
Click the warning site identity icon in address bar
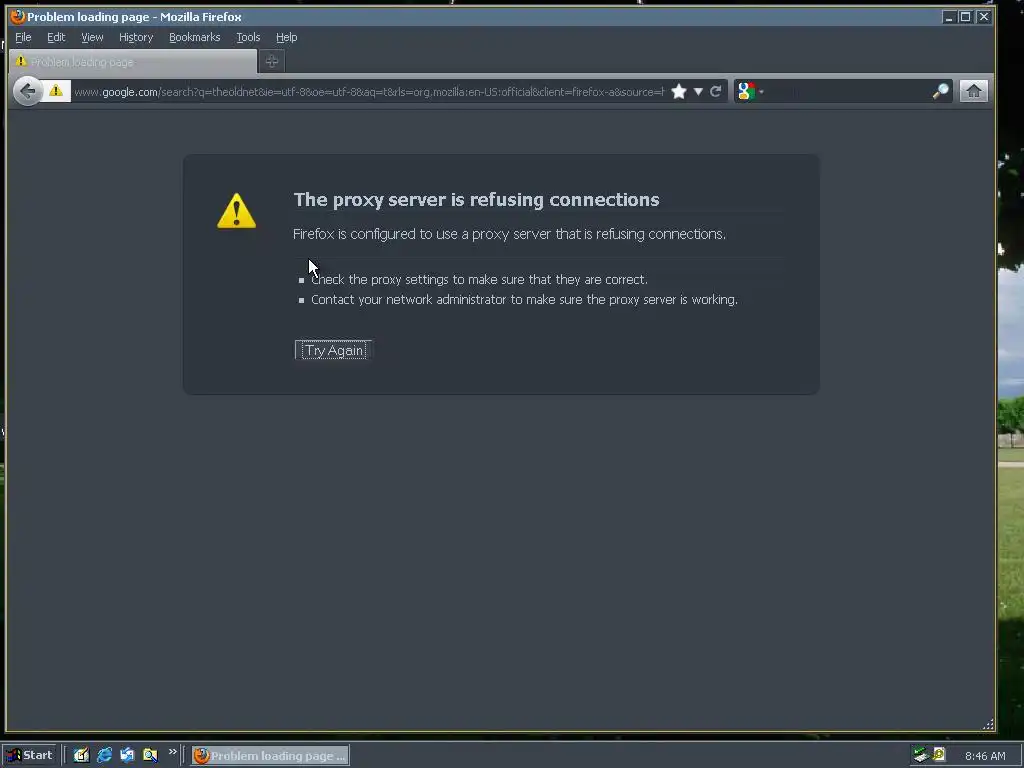(56, 91)
